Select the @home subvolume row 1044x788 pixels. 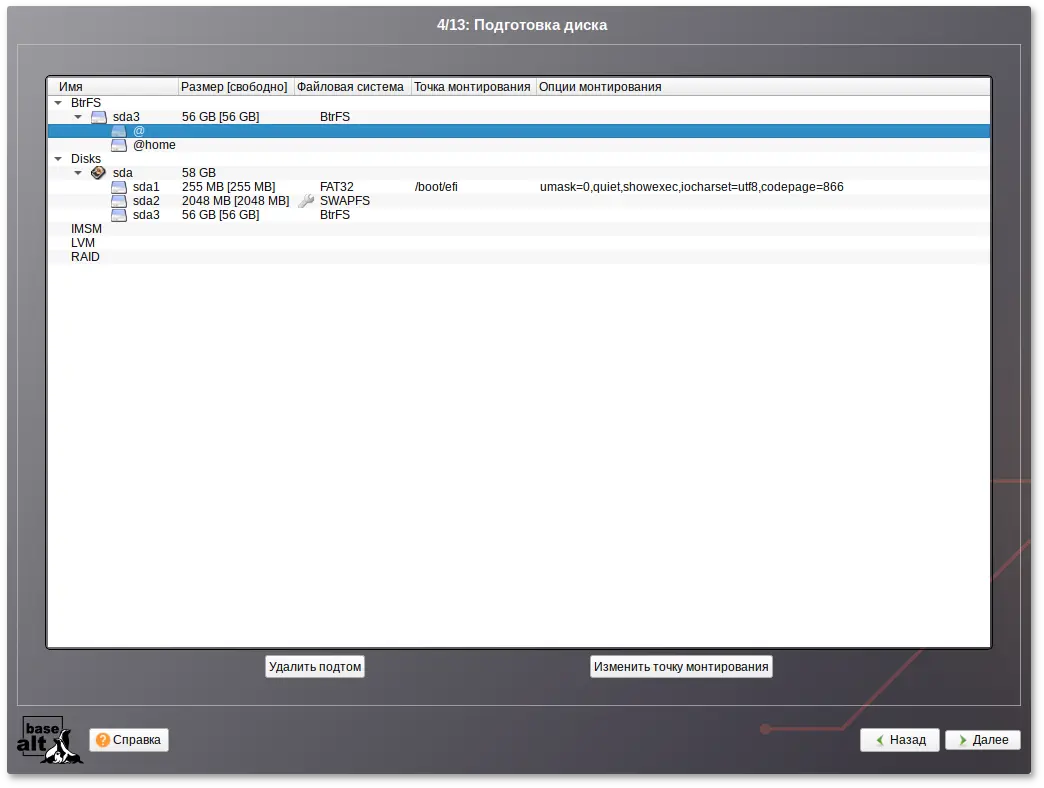coord(519,145)
